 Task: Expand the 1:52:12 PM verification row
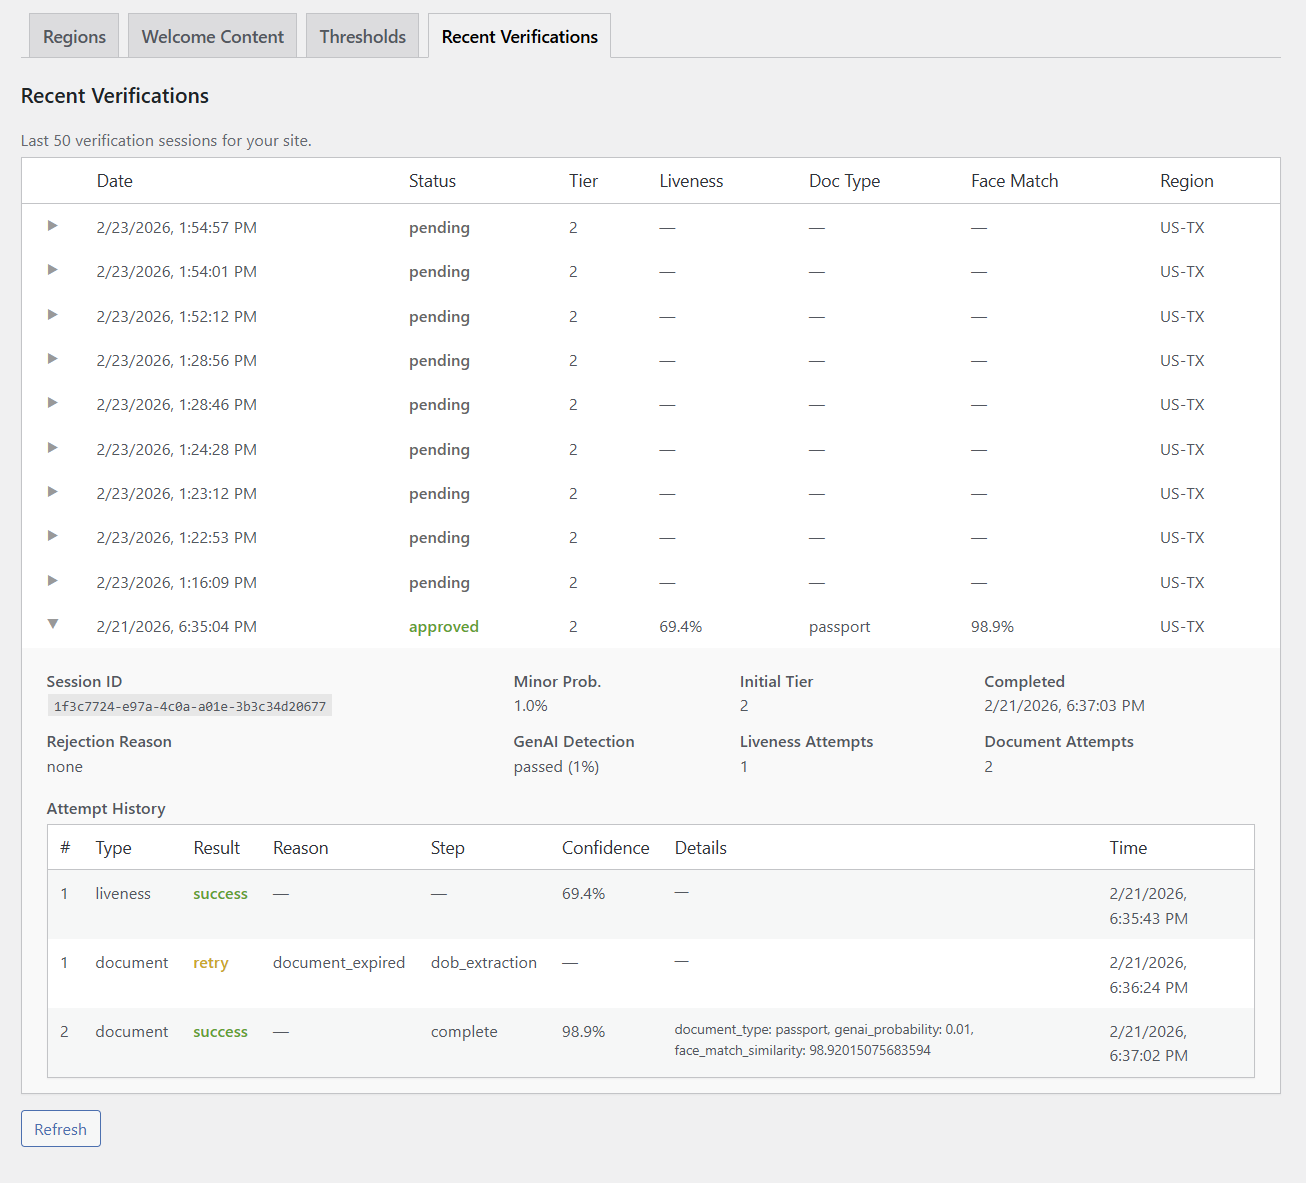pos(53,316)
